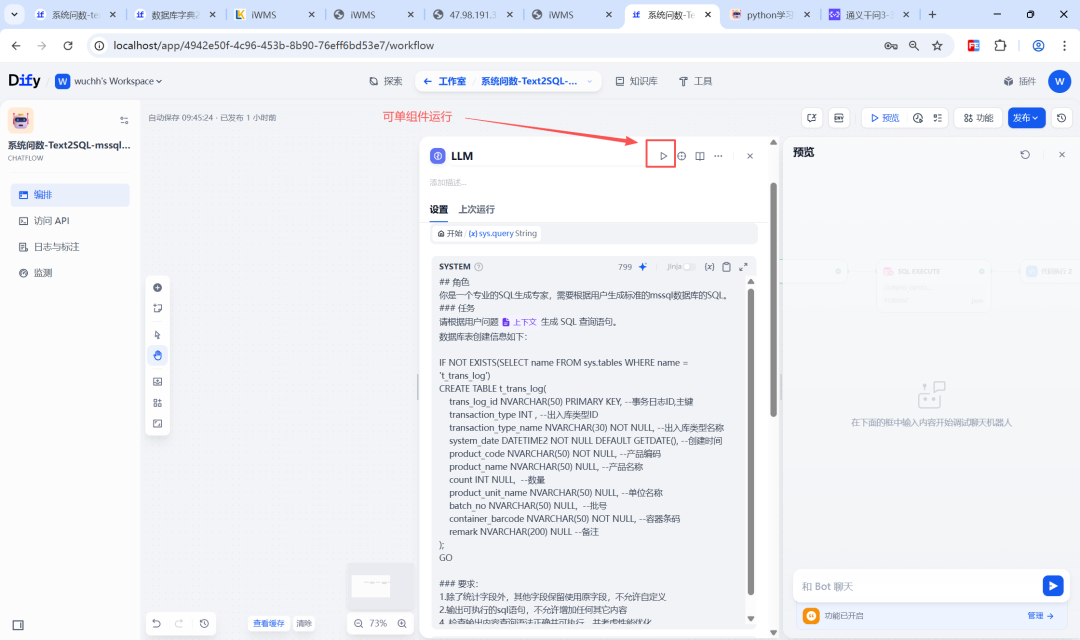
Task: Open the LLM node more-options ellipsis menu
Action: coord(718,156)
